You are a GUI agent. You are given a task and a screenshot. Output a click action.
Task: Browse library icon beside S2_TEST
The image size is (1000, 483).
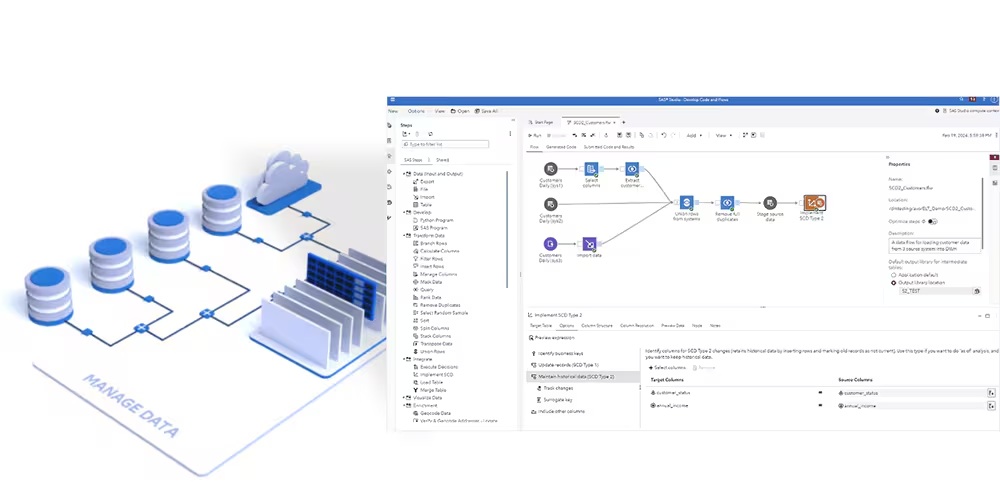click(x=976, y=291)
